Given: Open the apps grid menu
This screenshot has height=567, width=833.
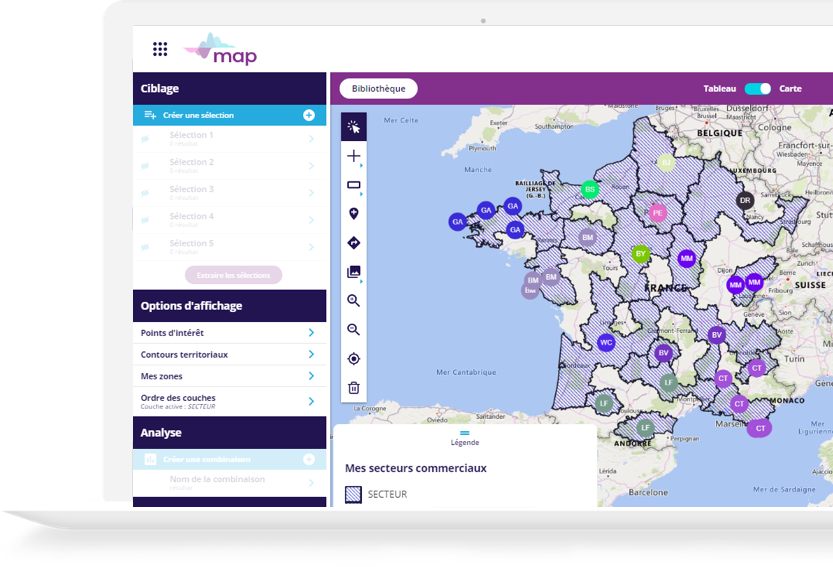Looking at the screenshot, I should [x=160, y=49].
